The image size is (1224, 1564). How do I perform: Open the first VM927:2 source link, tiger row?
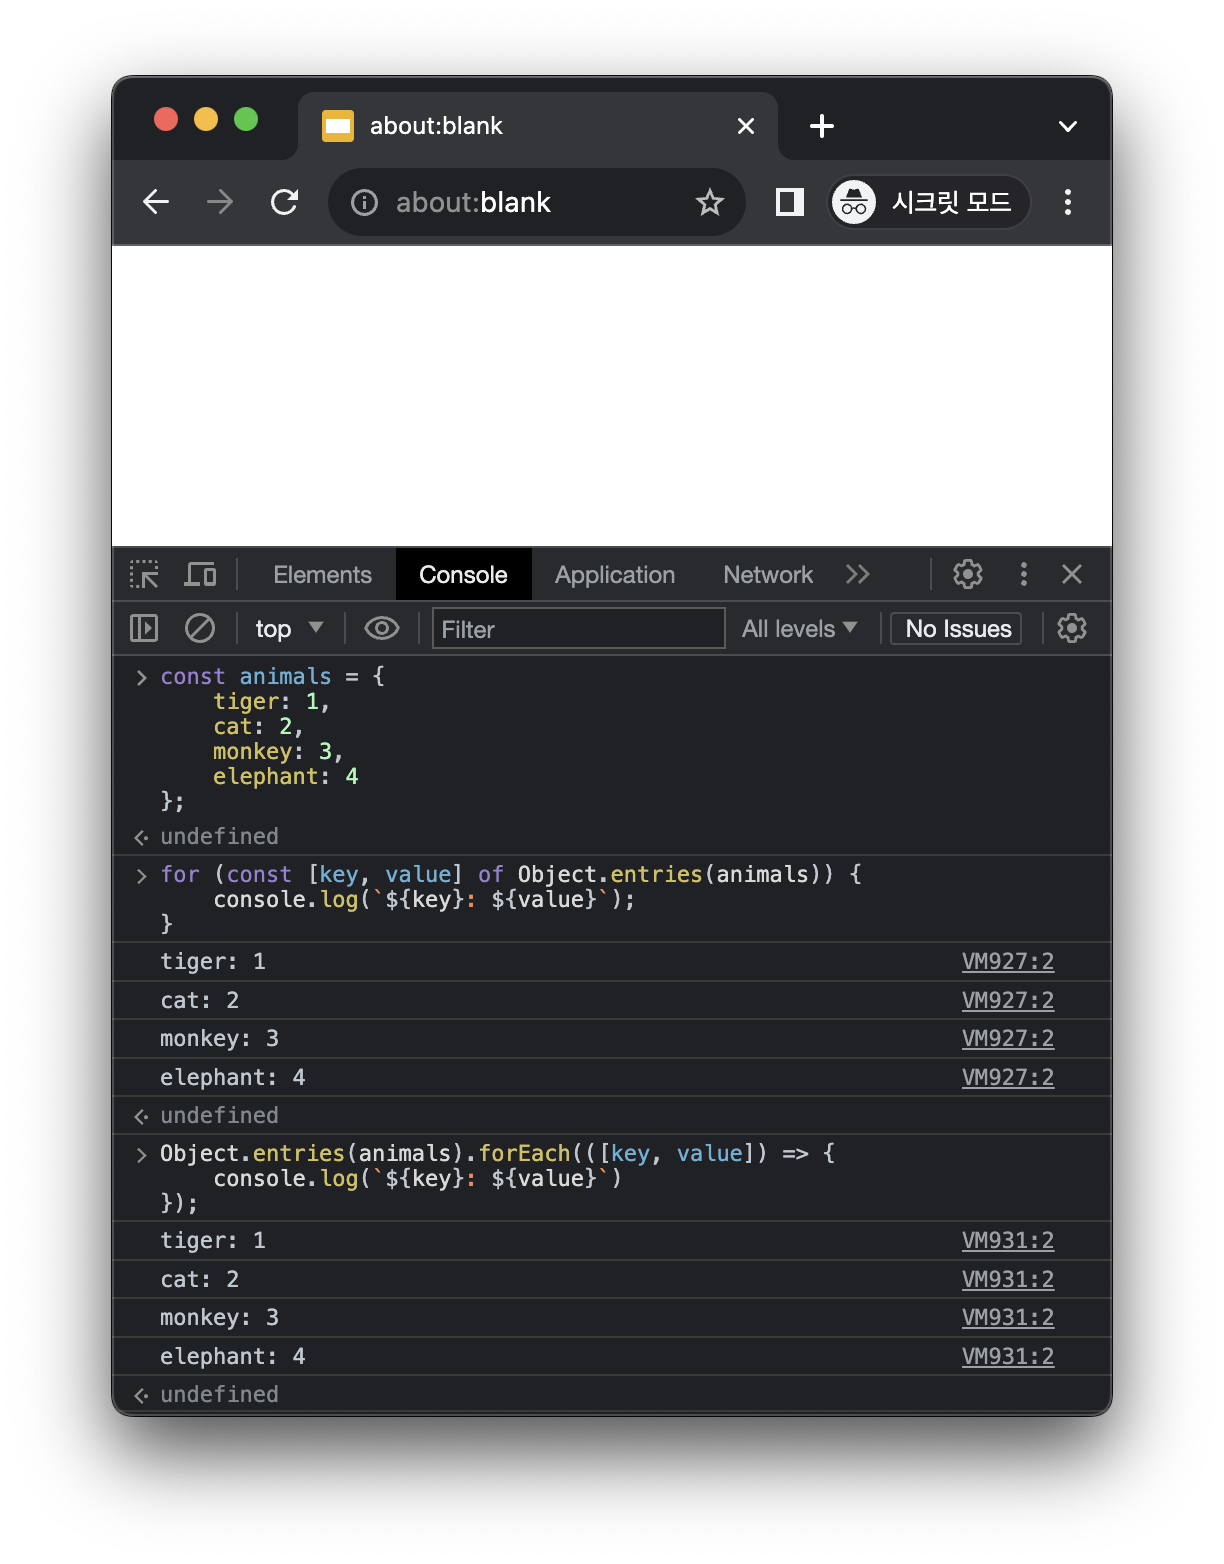[x=1007, y=962]
